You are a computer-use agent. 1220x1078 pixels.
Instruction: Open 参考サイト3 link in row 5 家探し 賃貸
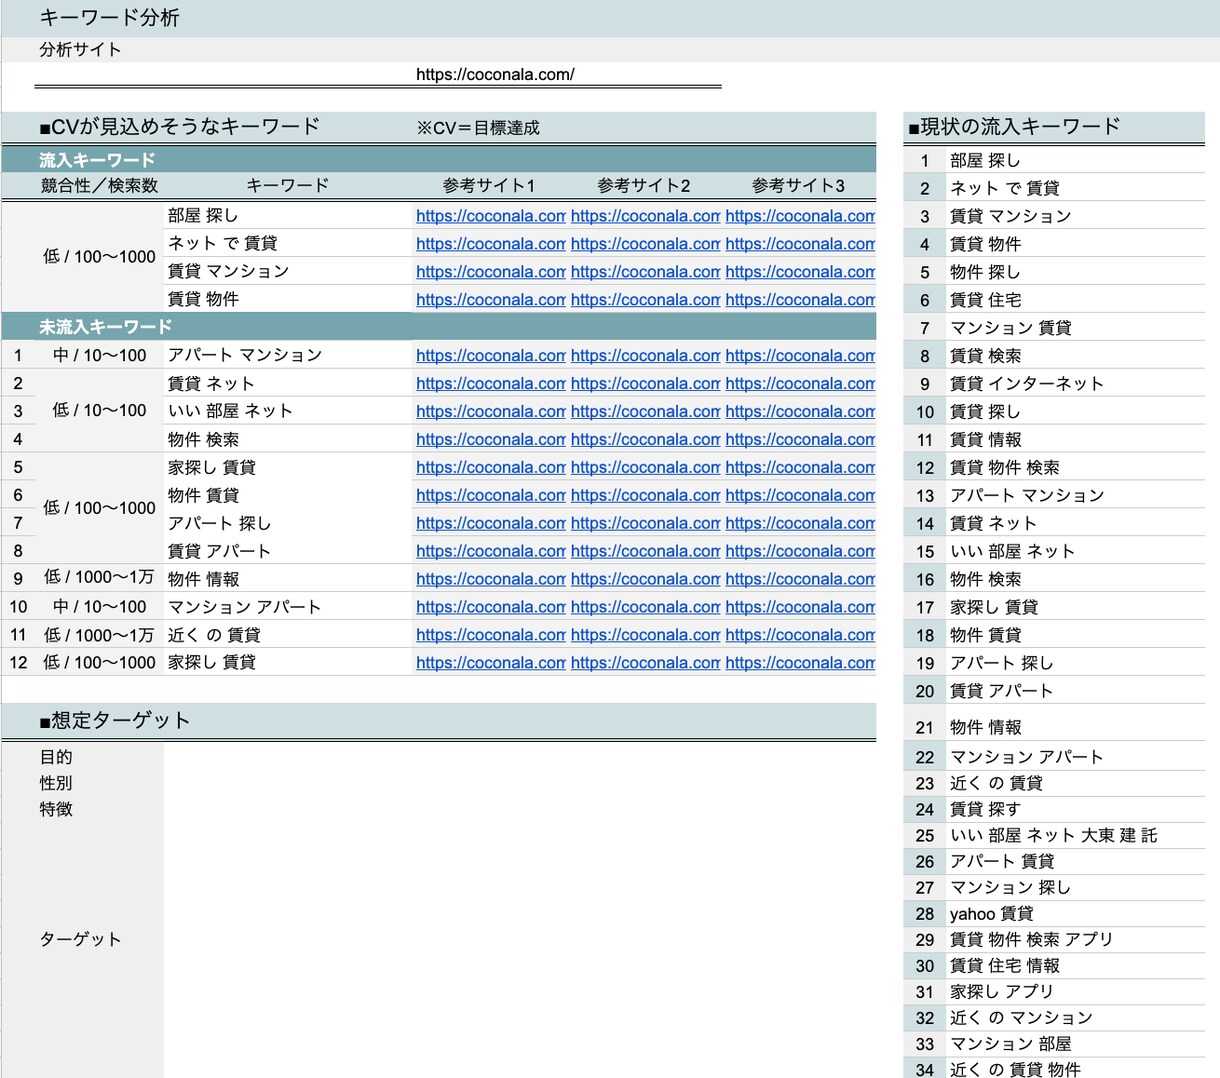tap(800, 467)
